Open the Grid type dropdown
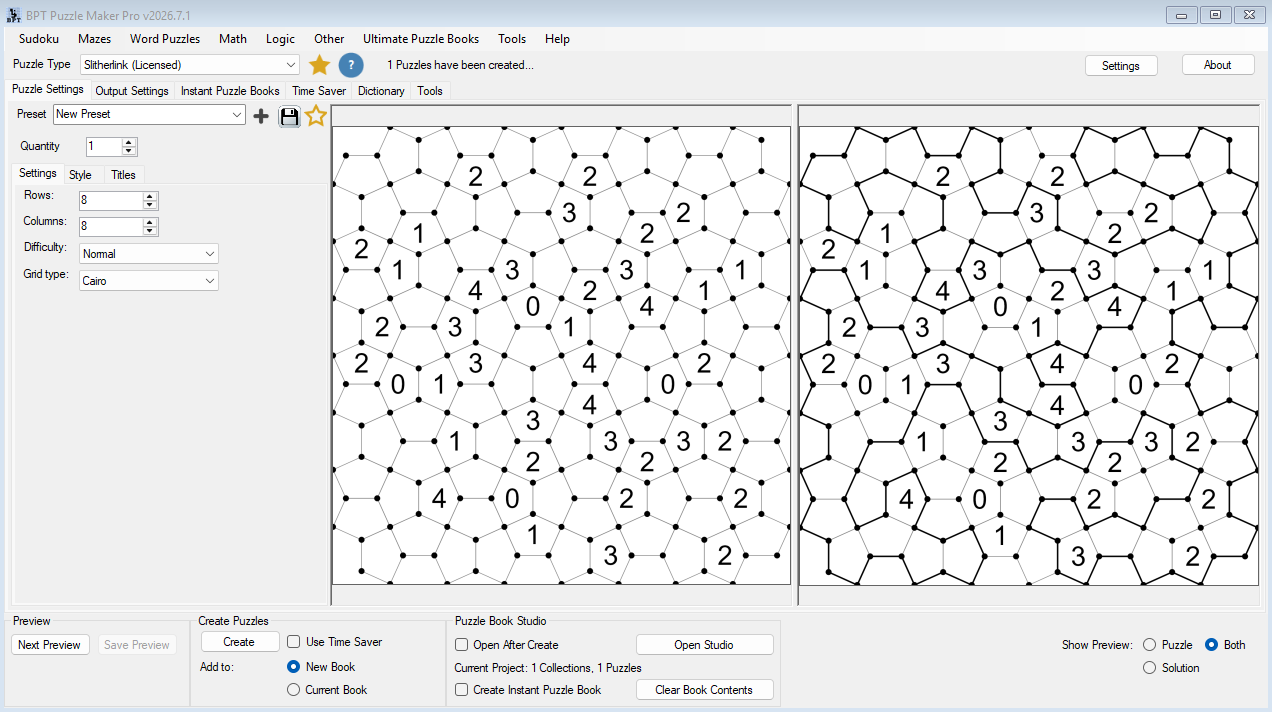Viewport: 1272px width, 712px height. tap(149, 281)
